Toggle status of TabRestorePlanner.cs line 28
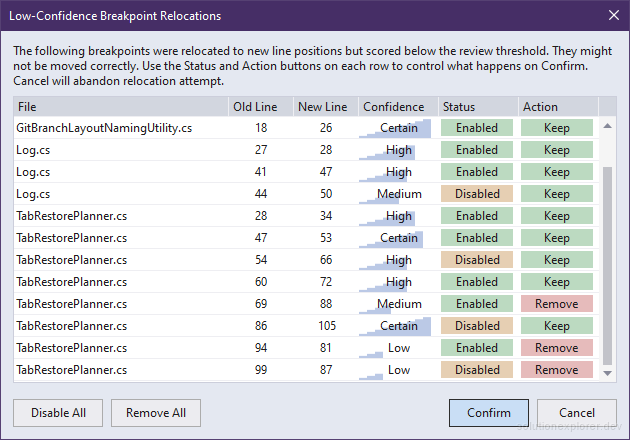The height and width of the screenshot is (440, 630). pos(477,216)
